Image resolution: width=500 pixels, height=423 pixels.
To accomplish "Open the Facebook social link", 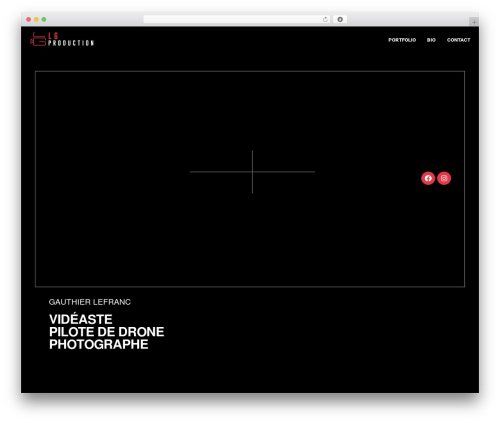I will click(428, 178).
